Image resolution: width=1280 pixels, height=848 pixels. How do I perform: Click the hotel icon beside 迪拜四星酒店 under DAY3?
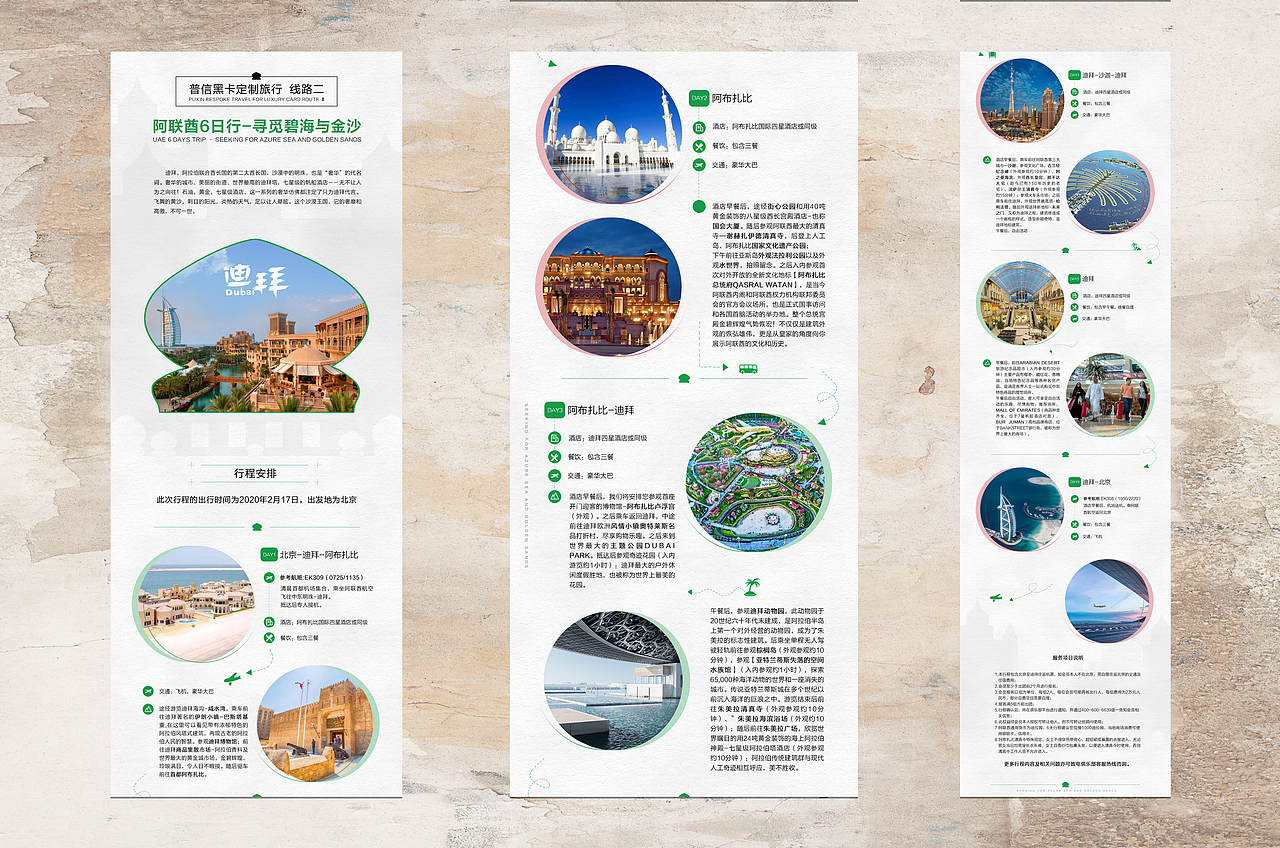(x=554, y=438)
